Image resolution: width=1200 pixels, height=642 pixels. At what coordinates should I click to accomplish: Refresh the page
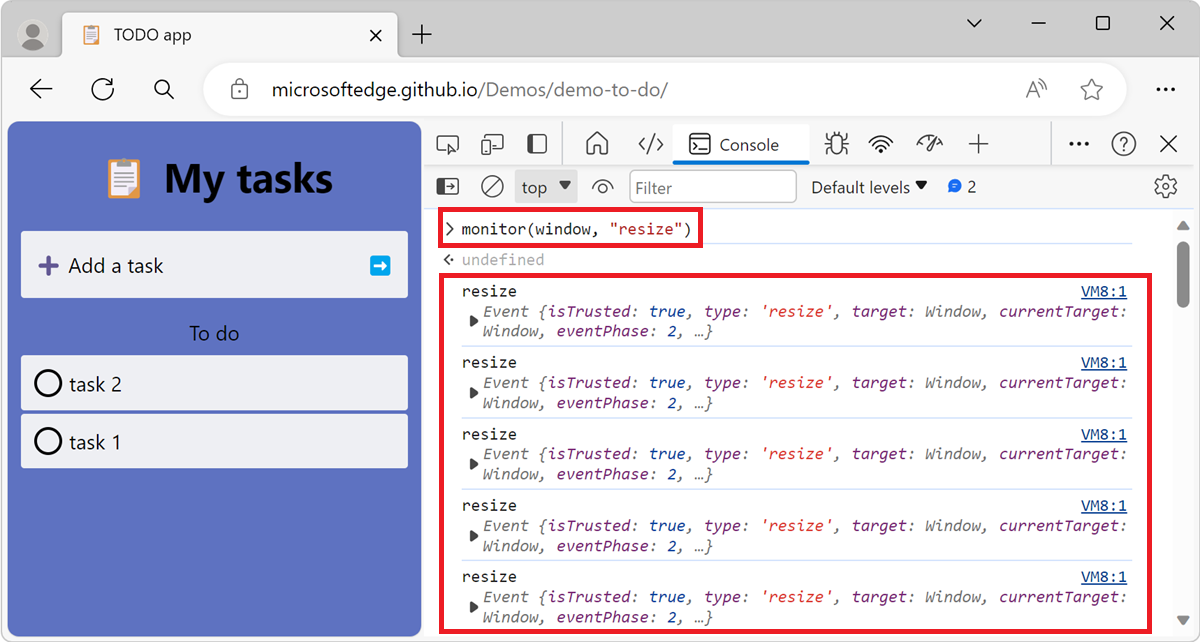tap(103, 89)
